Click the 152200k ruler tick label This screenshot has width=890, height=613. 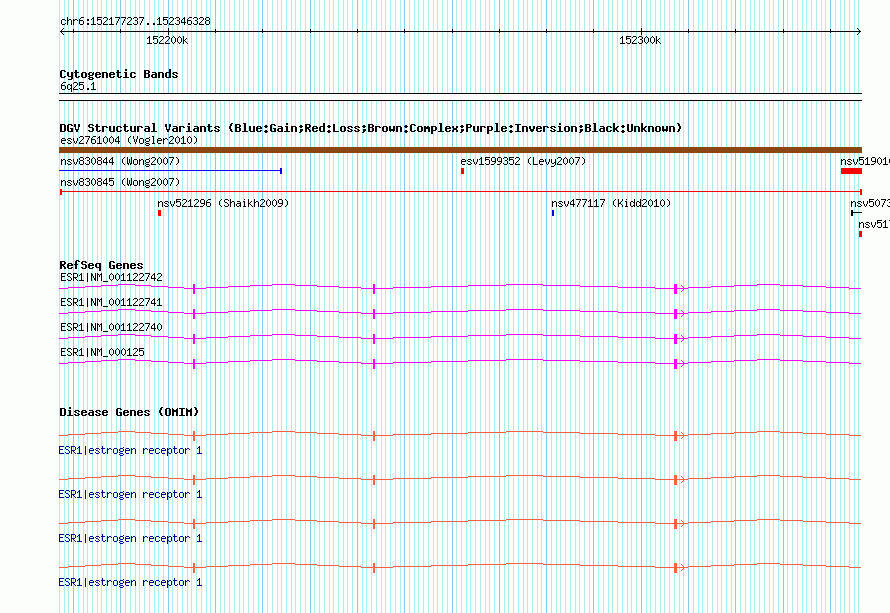click(x=167, y=40)
